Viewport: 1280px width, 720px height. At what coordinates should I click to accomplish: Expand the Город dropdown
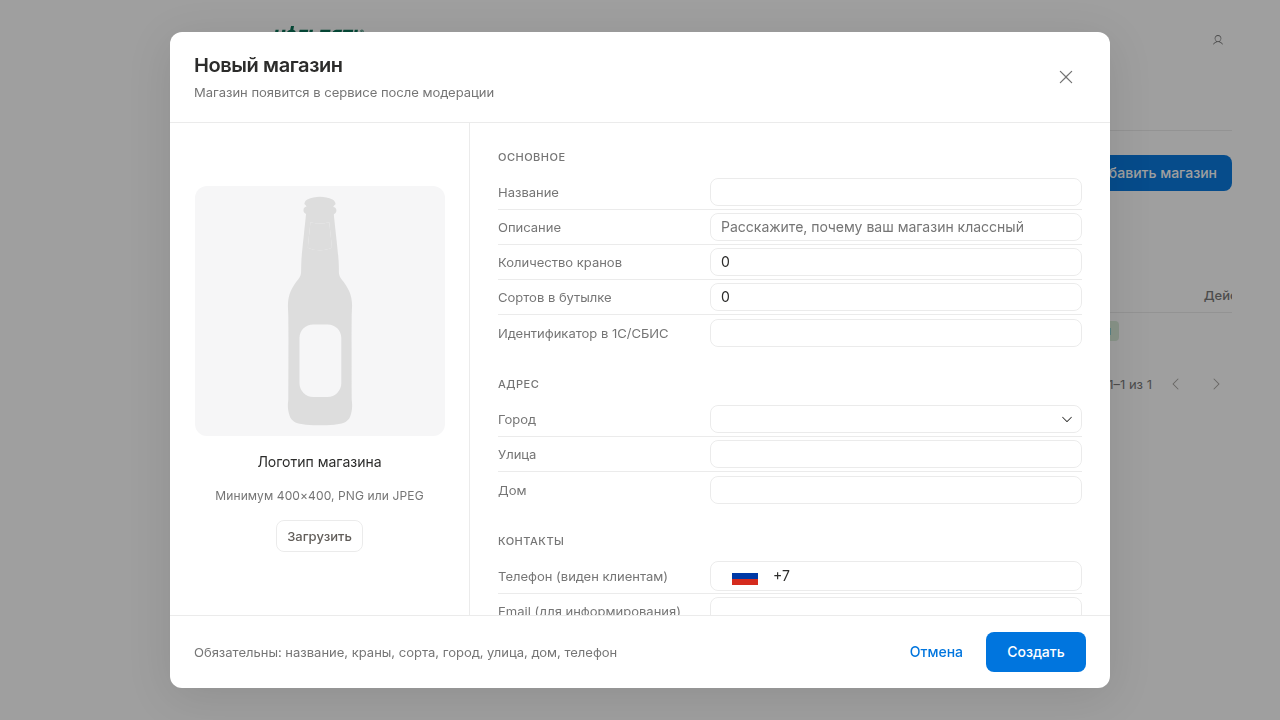(x=896, y=419)
